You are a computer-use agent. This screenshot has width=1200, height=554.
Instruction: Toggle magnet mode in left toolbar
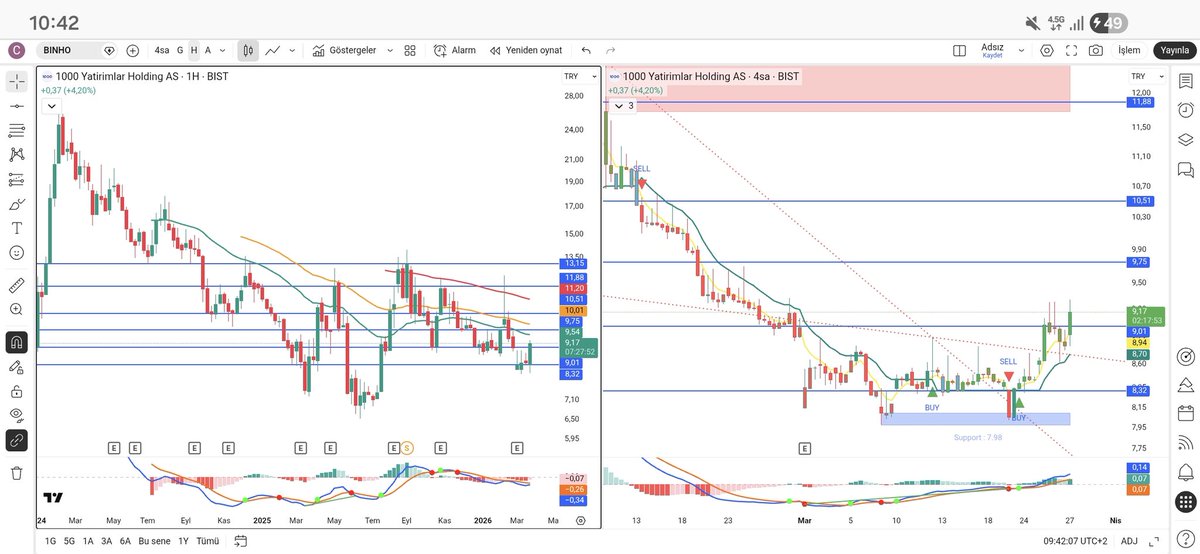click(16, 343)
